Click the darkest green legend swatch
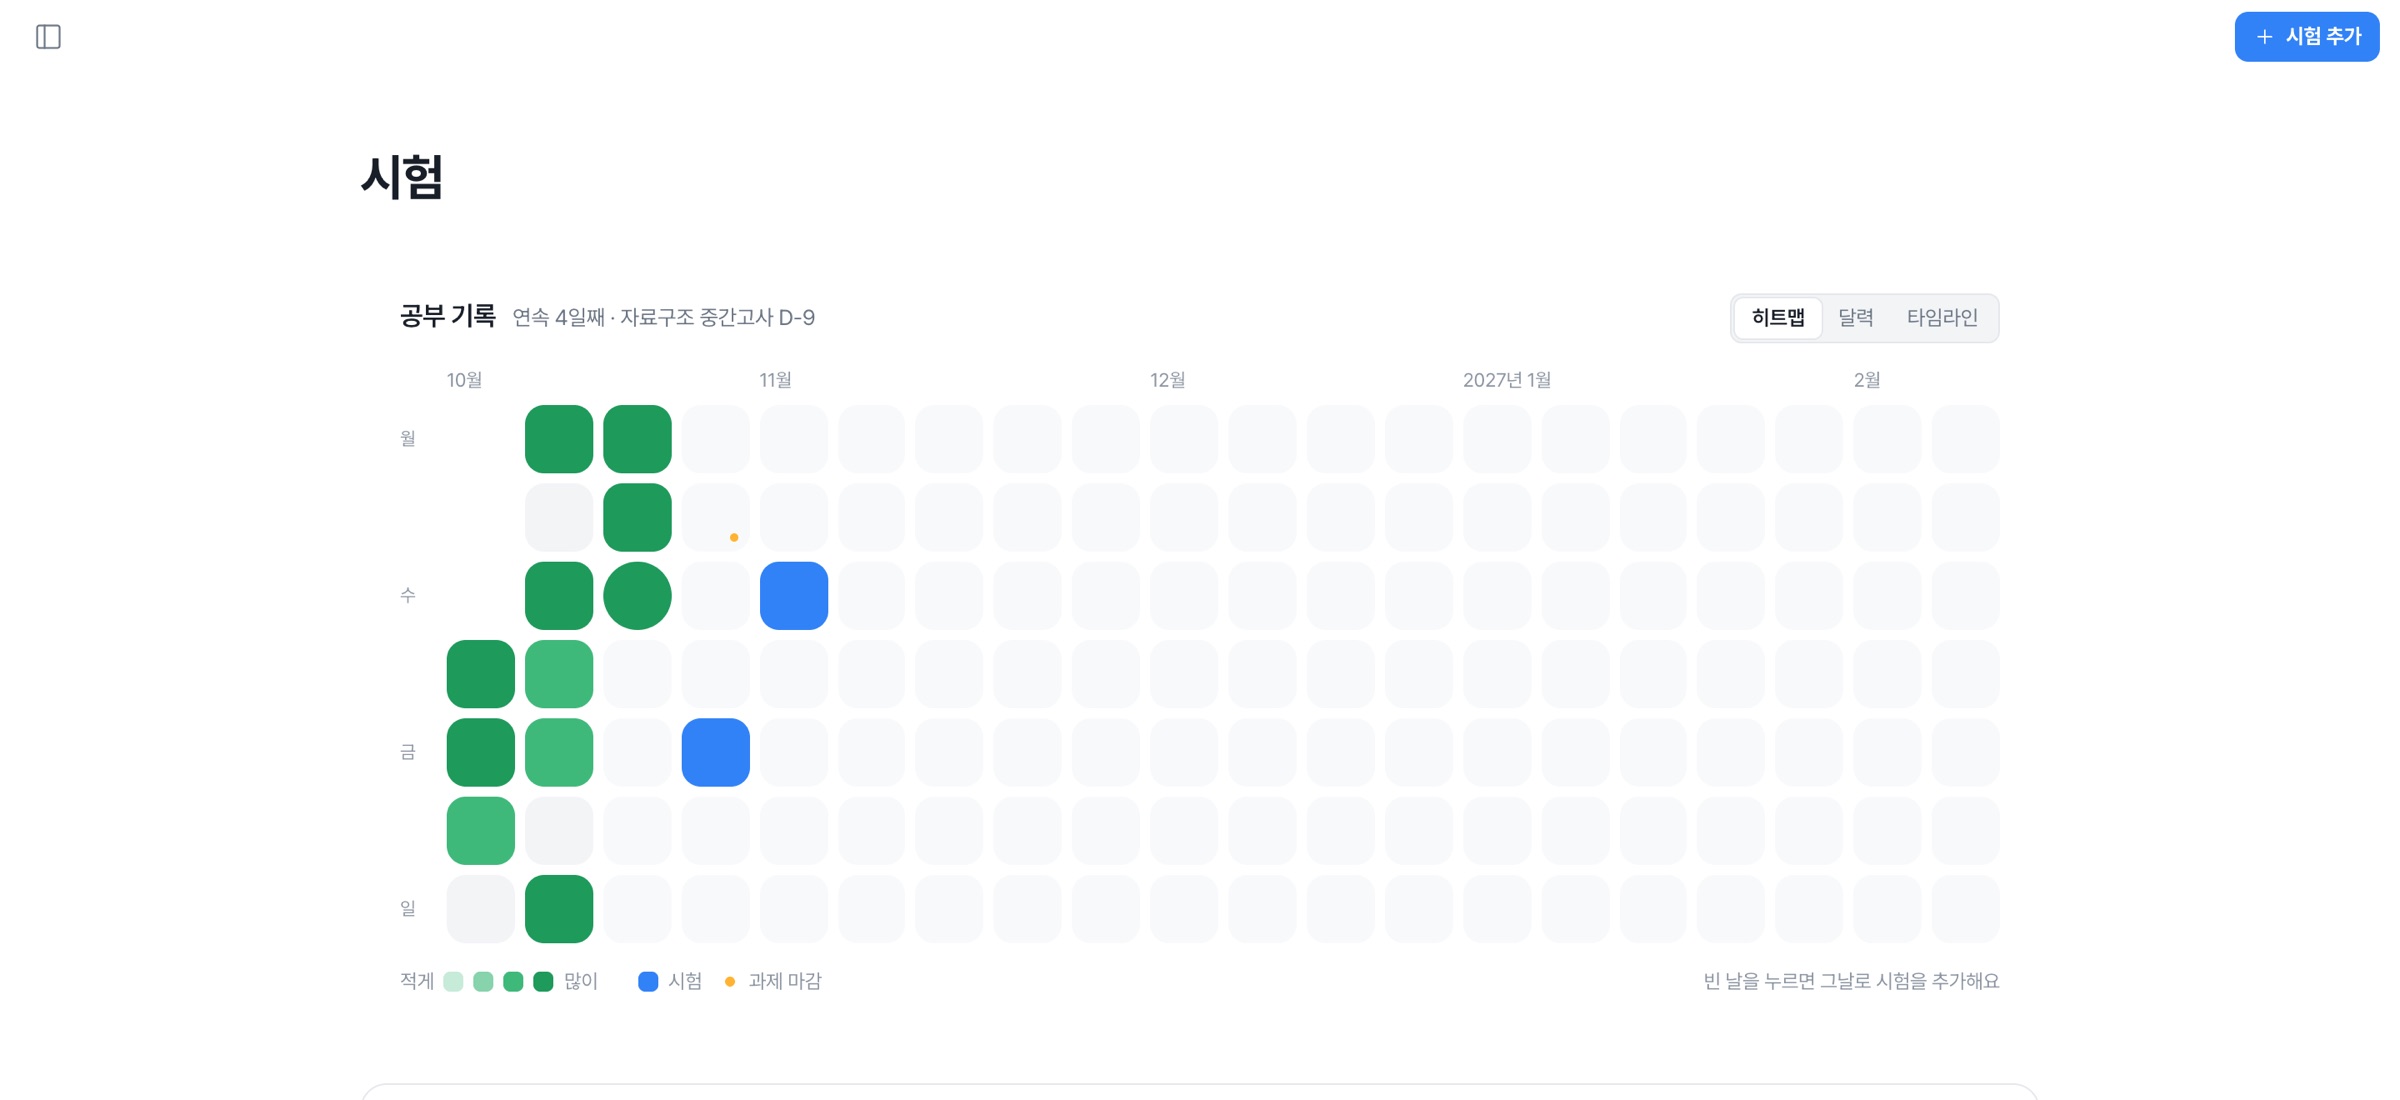Image resolution: width=2400 pixels, height=1100 pixels. [x=543, y=982]
